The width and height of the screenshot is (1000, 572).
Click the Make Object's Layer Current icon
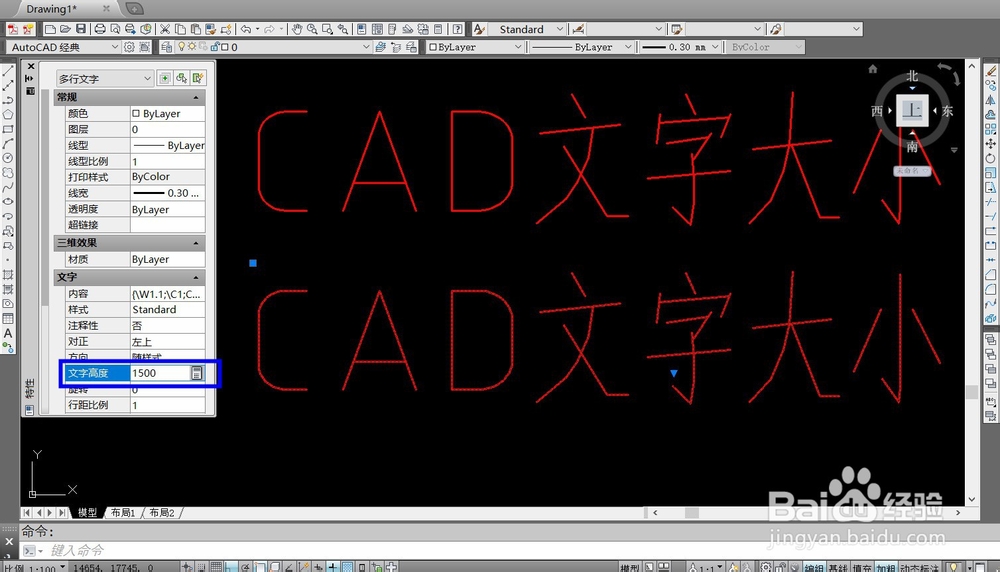(x=379, y=47)
